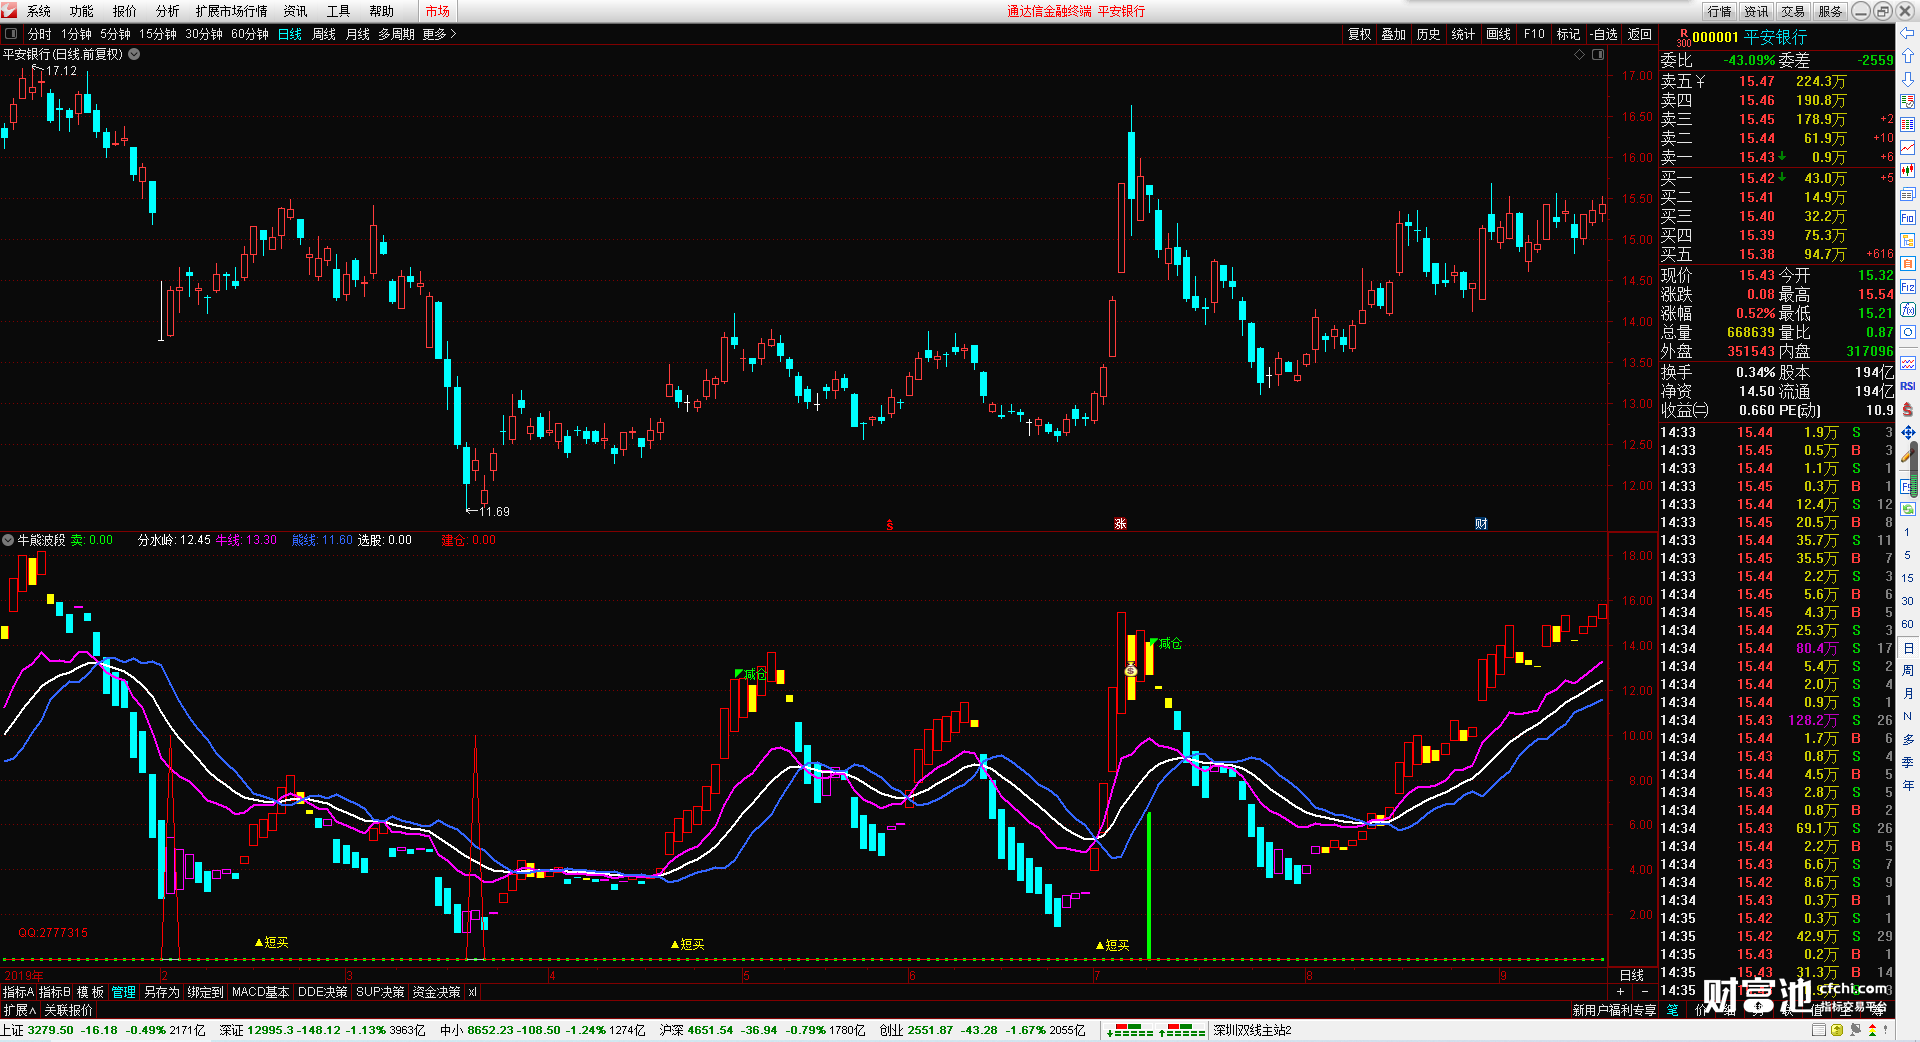The image size is (1920, 1042).
Task: Toggle the panel icon left of 分时
Action: pyautogui.click(x=11, y=34)
